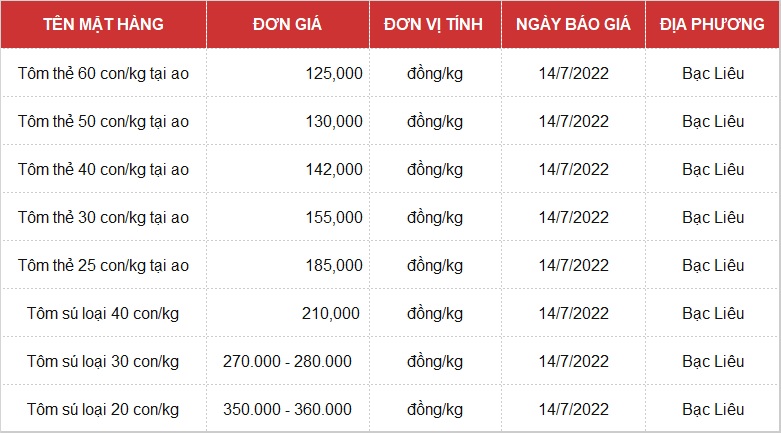781x433 pixels.
Task: Select the ĐƠN VỊ TÍNH header cell
Action: (x=435, y=24)
